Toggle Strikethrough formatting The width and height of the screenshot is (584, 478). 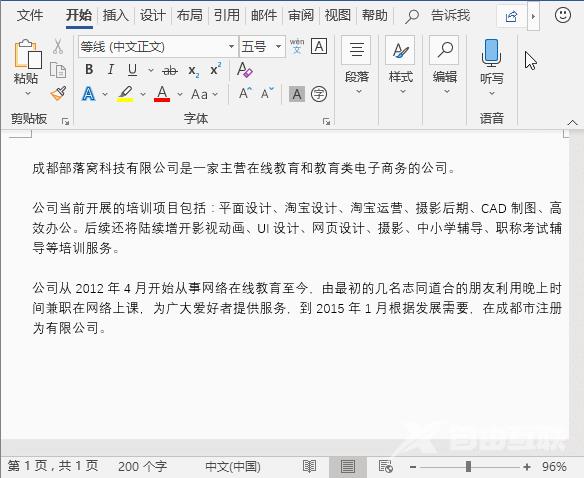(170, 70)
